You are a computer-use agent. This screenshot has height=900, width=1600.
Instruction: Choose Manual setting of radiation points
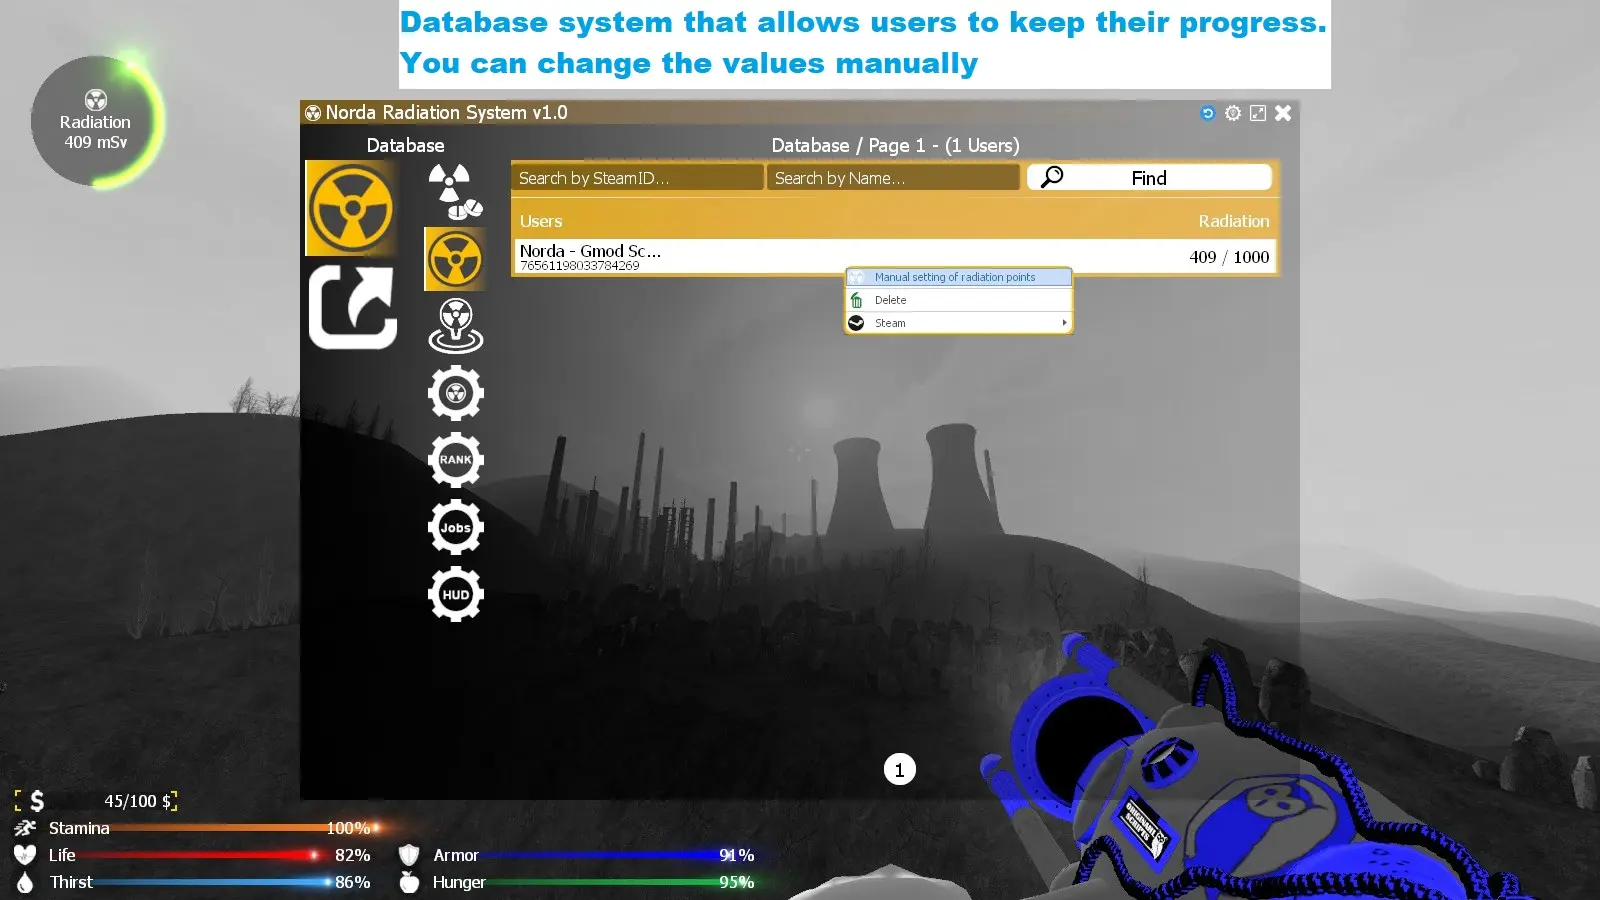[955, 277]
